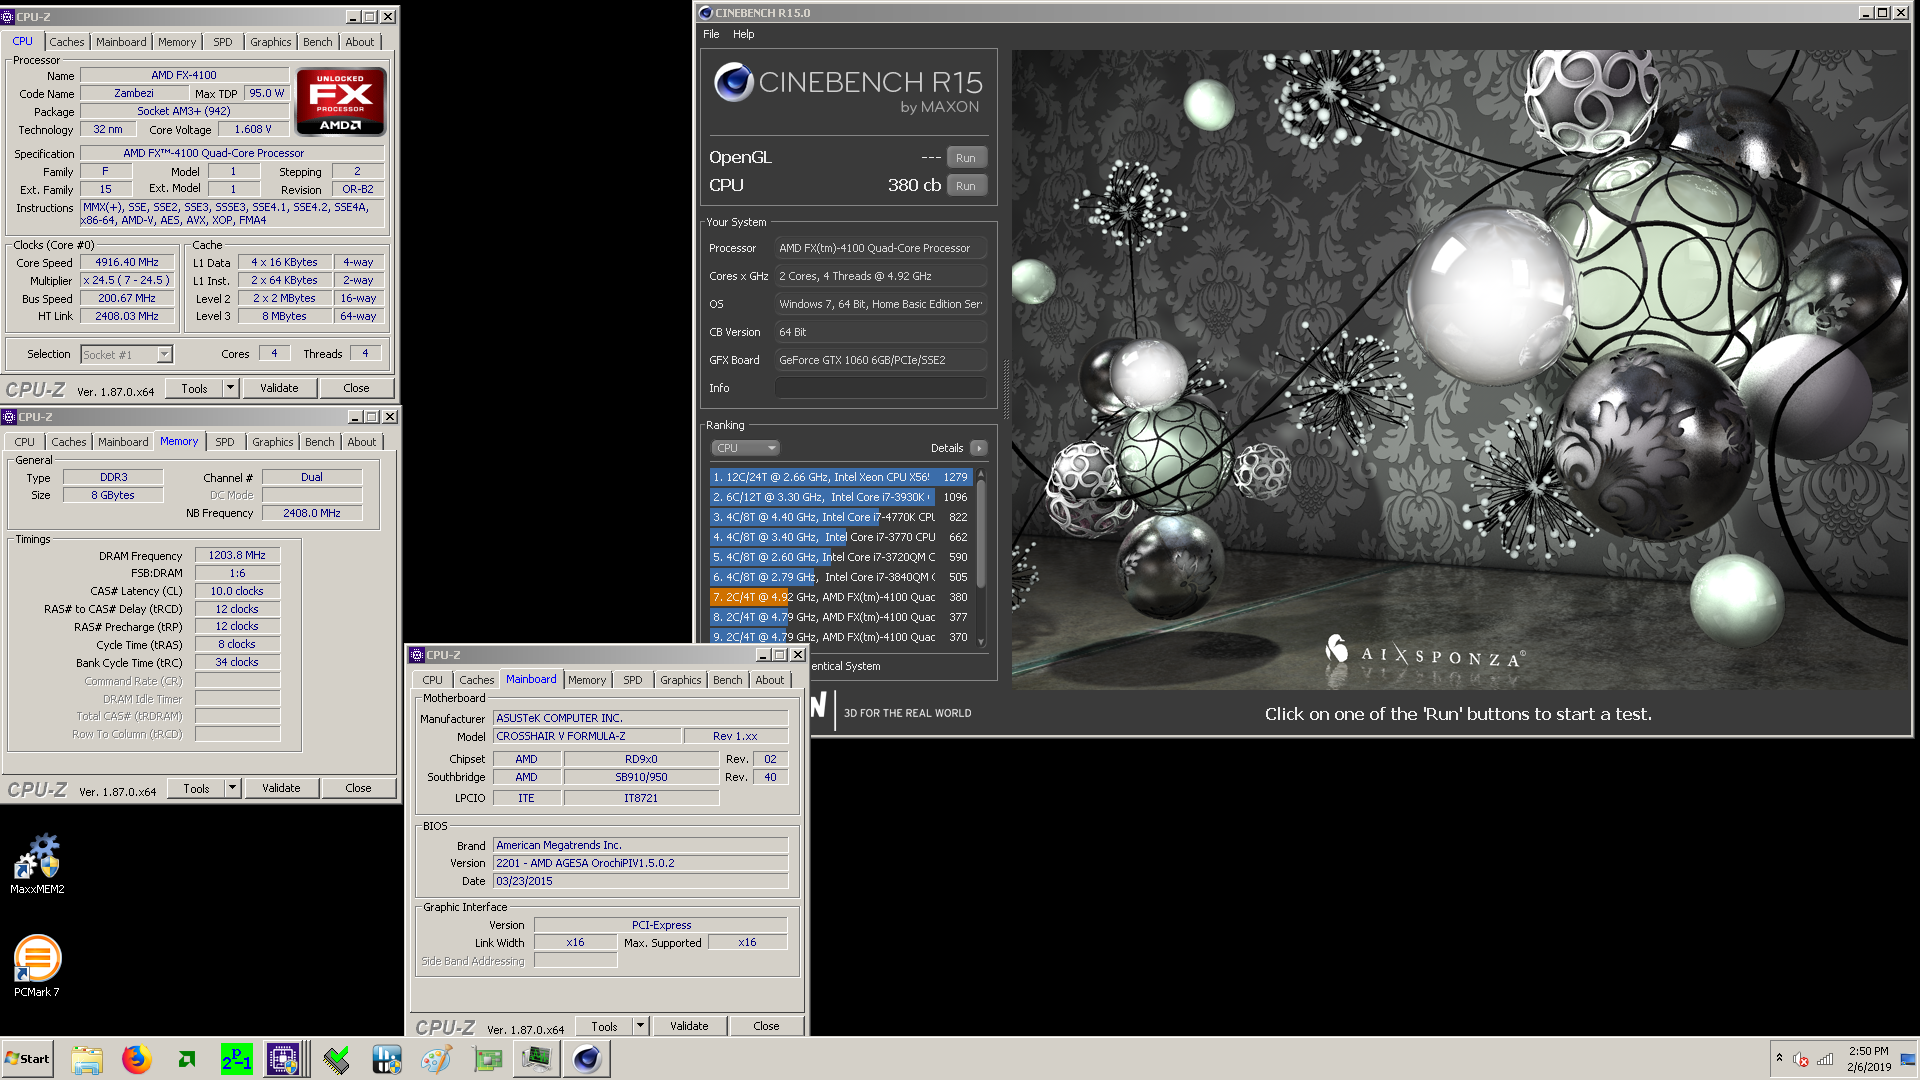Viewport: 1920px width, 1080px height.
Task: Open the Help menu in Cinebench
Action: [x=744, y=34]
